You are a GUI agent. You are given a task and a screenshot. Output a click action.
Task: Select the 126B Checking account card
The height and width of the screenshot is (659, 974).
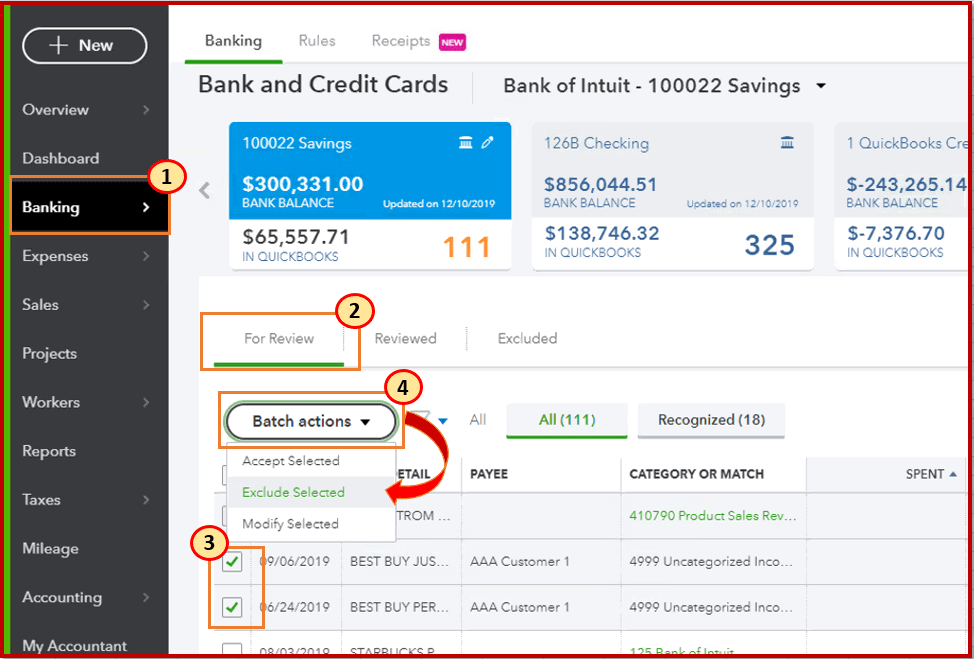673,196
